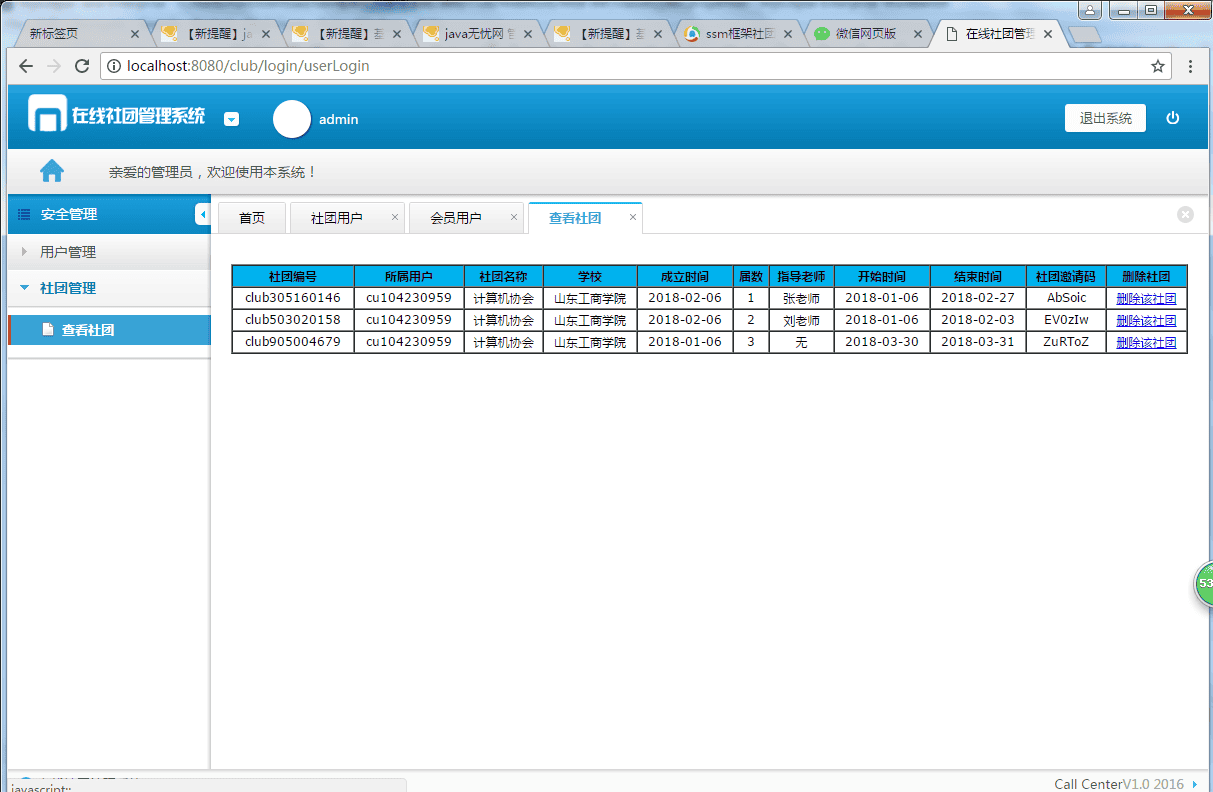Screen dimensions: 1213x792
Task: Delete club905004679 via 删除该社团 link
Action: pyautogui.click(x=1146, y=343)
